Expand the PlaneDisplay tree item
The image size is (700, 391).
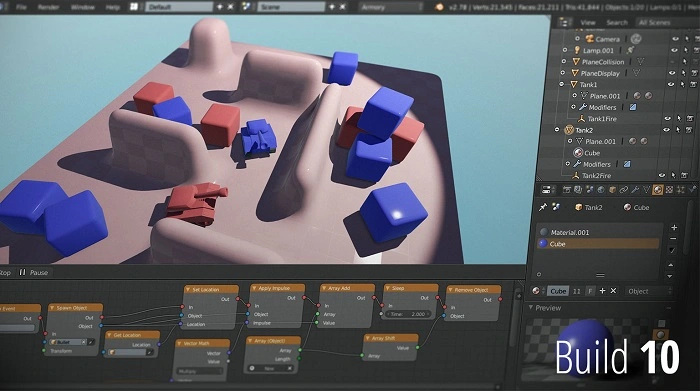click(563, 73)
